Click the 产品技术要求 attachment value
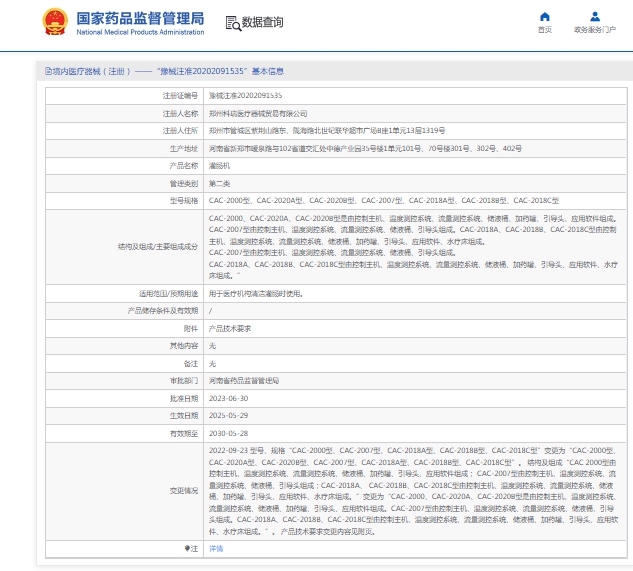This screenshot has width=633, height=571. pos(229,328)
